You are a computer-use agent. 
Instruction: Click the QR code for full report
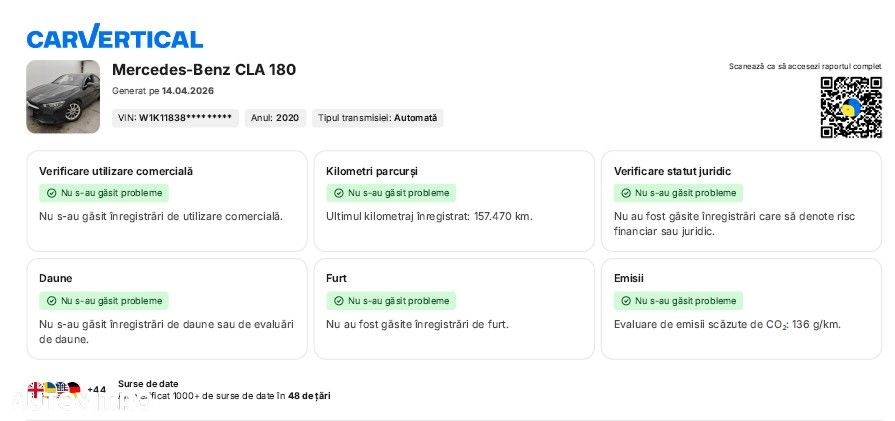851,107
